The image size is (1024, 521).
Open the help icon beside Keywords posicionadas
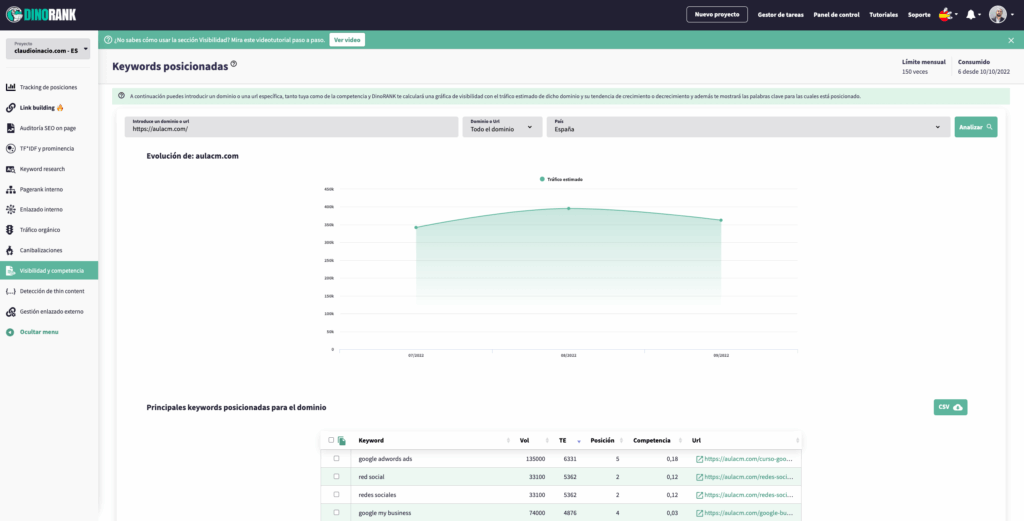point(234,64)
